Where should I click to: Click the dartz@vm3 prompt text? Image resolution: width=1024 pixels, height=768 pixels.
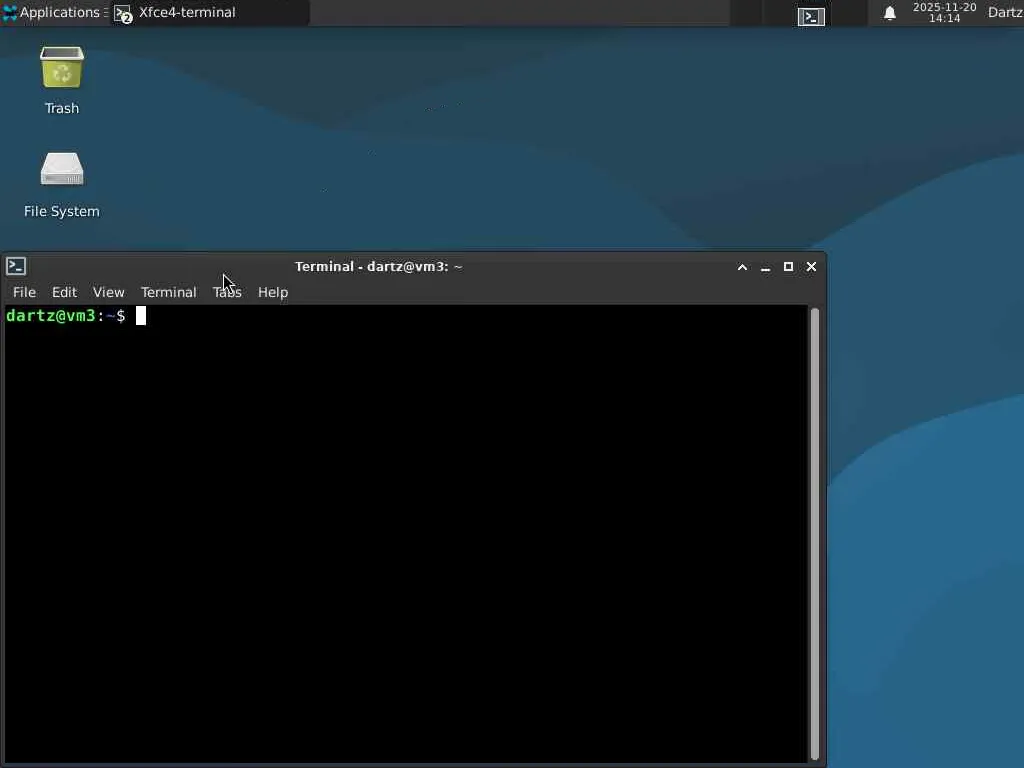(x=50, y=316)
